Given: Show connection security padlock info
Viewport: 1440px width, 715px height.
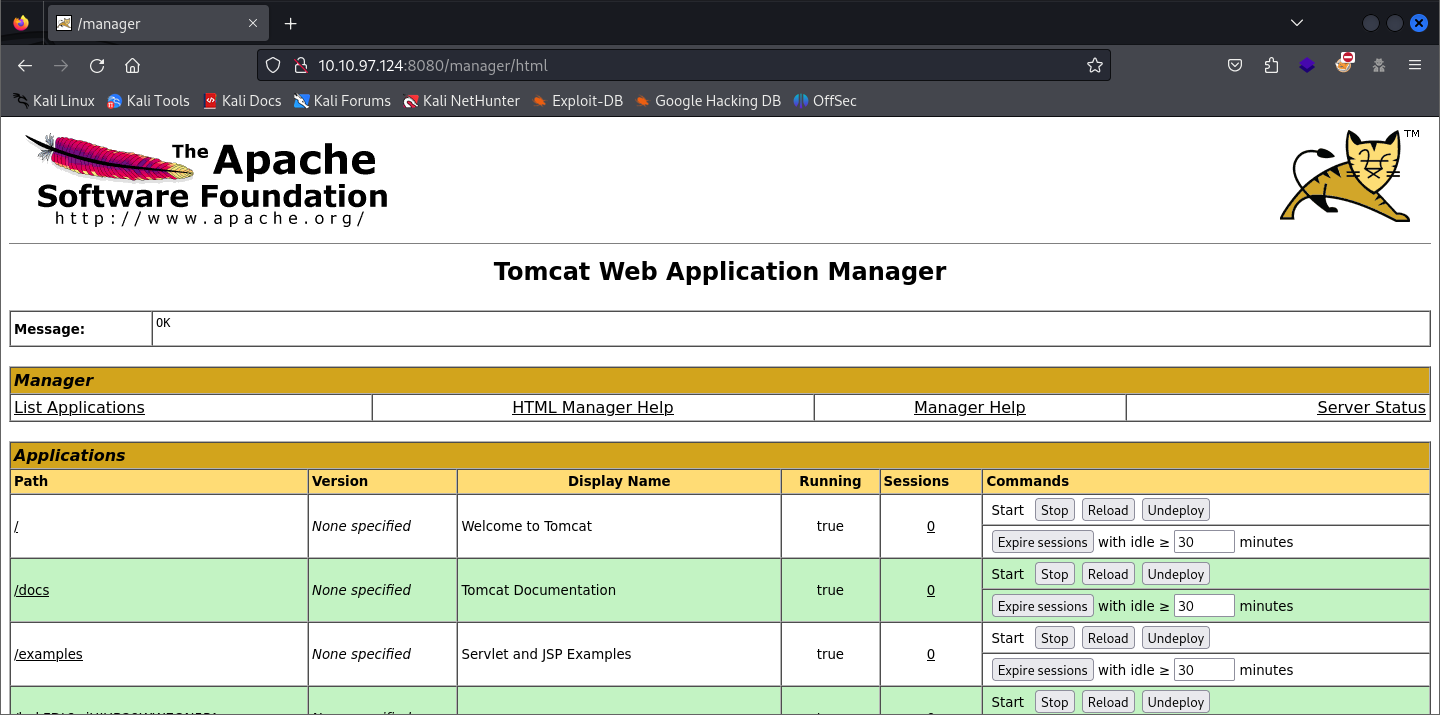Looking at the screenshot, I should click(299, 66).
